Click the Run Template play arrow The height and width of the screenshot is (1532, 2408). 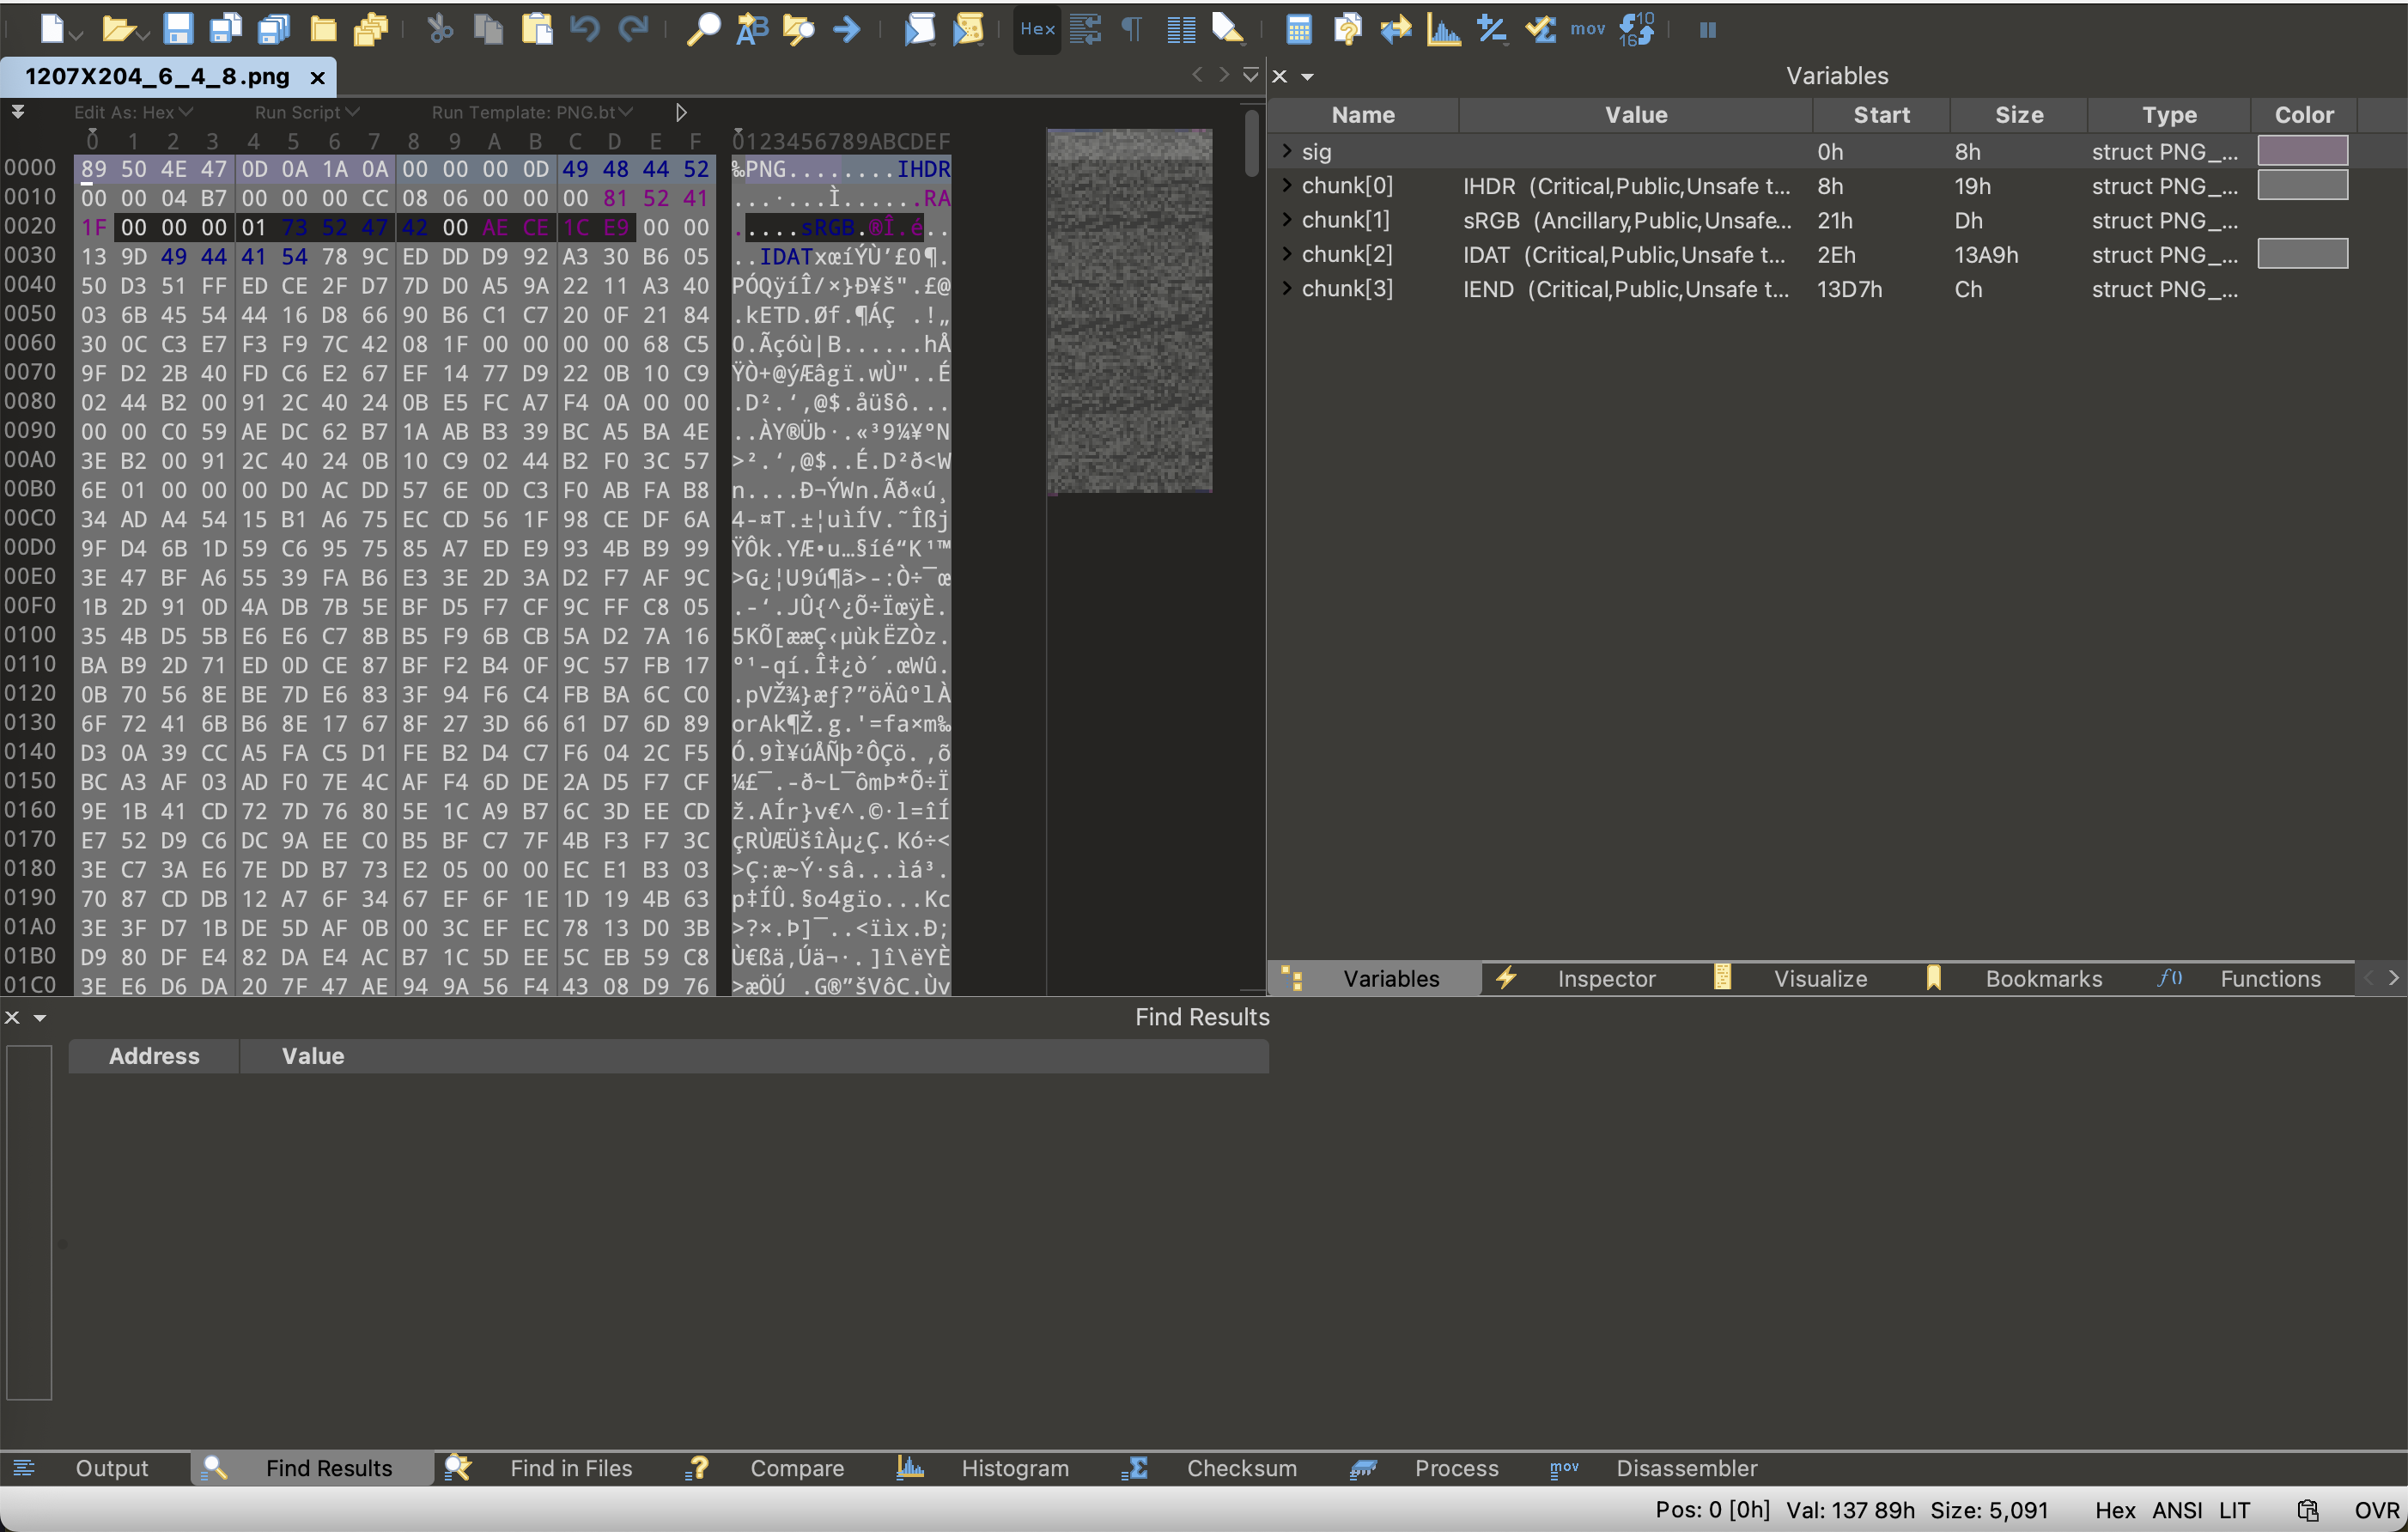[x=681, y=112]
